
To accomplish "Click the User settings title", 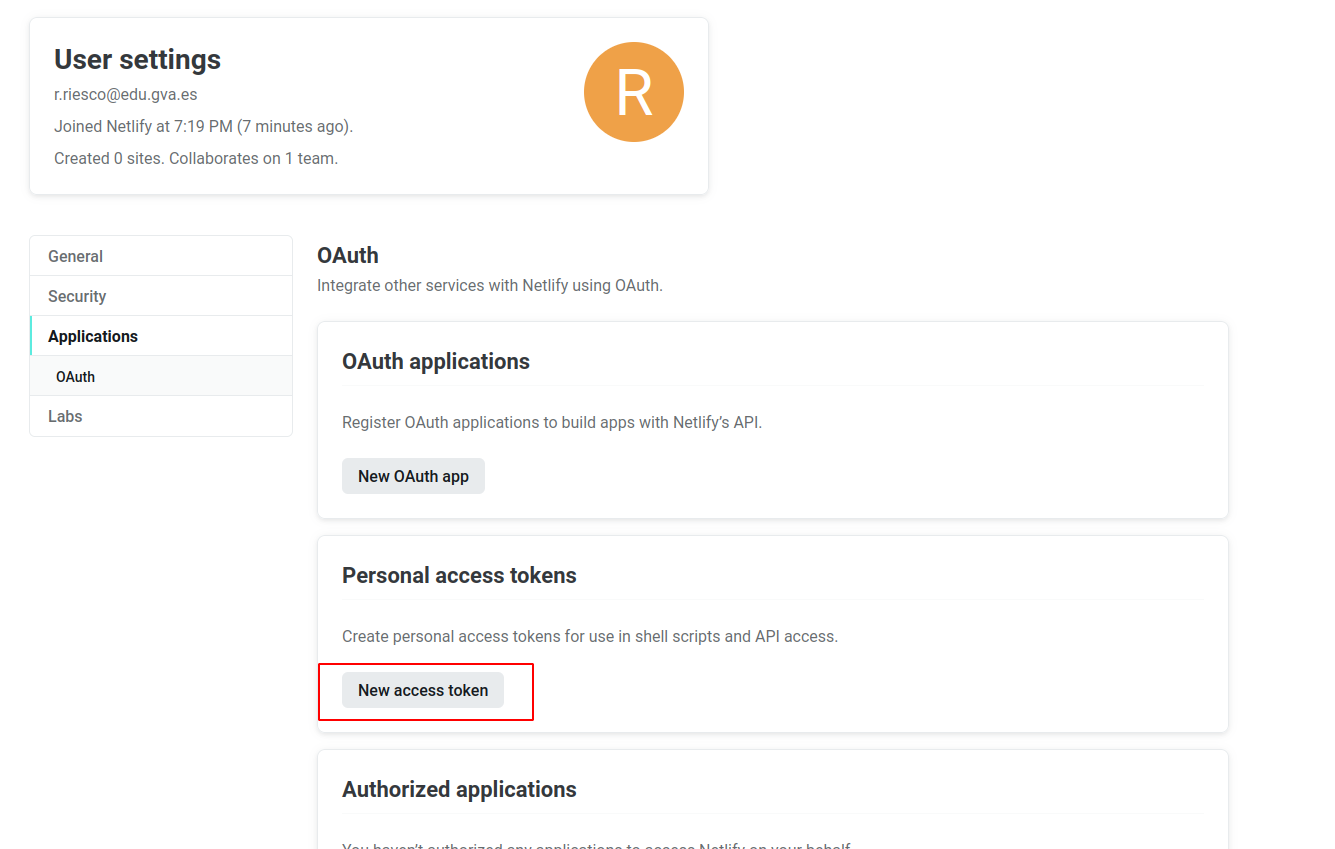I will (137, 59).
